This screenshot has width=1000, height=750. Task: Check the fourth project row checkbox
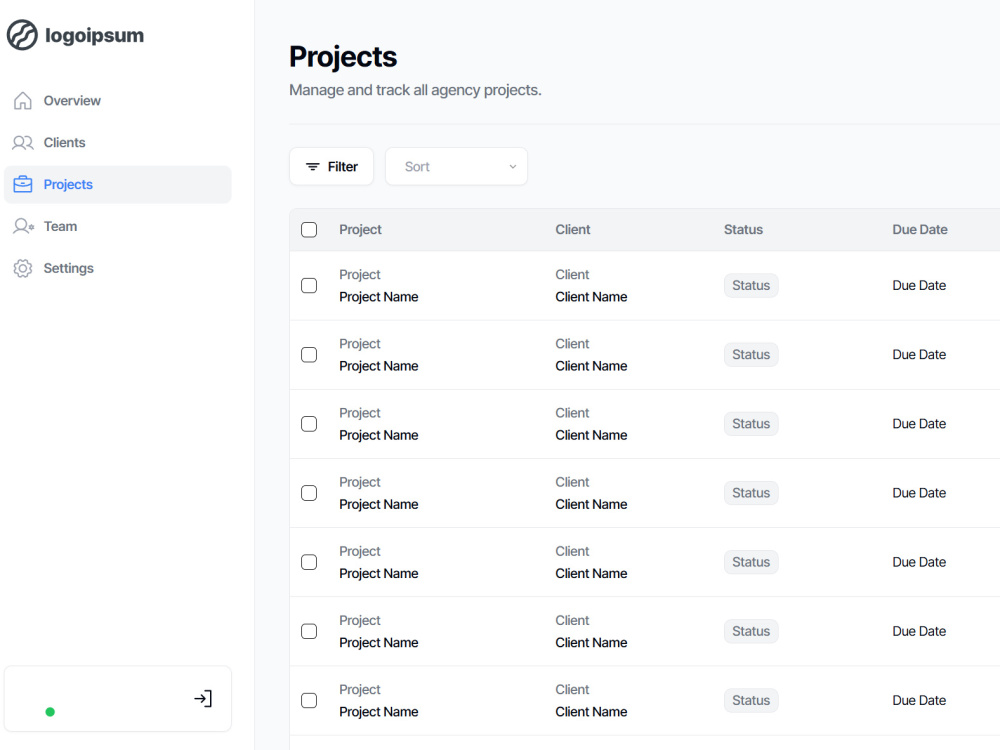[x=309, y=493]
